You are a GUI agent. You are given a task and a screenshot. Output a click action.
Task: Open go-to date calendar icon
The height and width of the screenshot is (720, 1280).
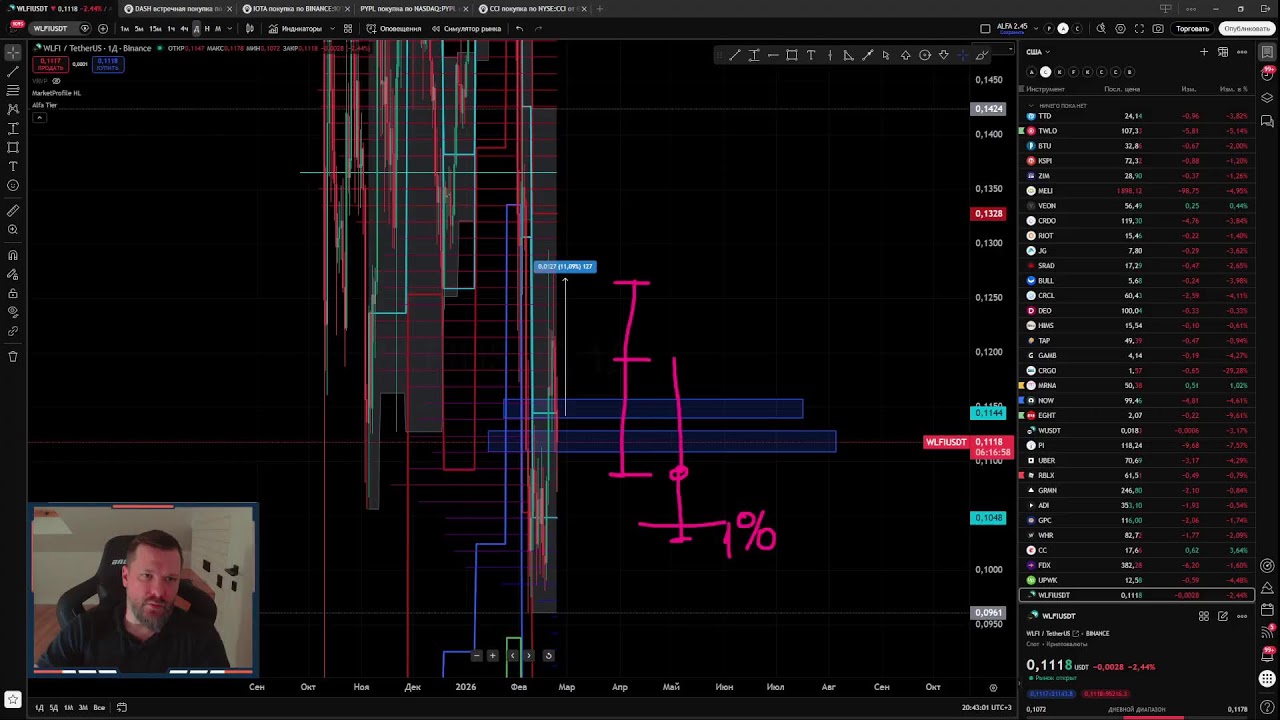122,707
